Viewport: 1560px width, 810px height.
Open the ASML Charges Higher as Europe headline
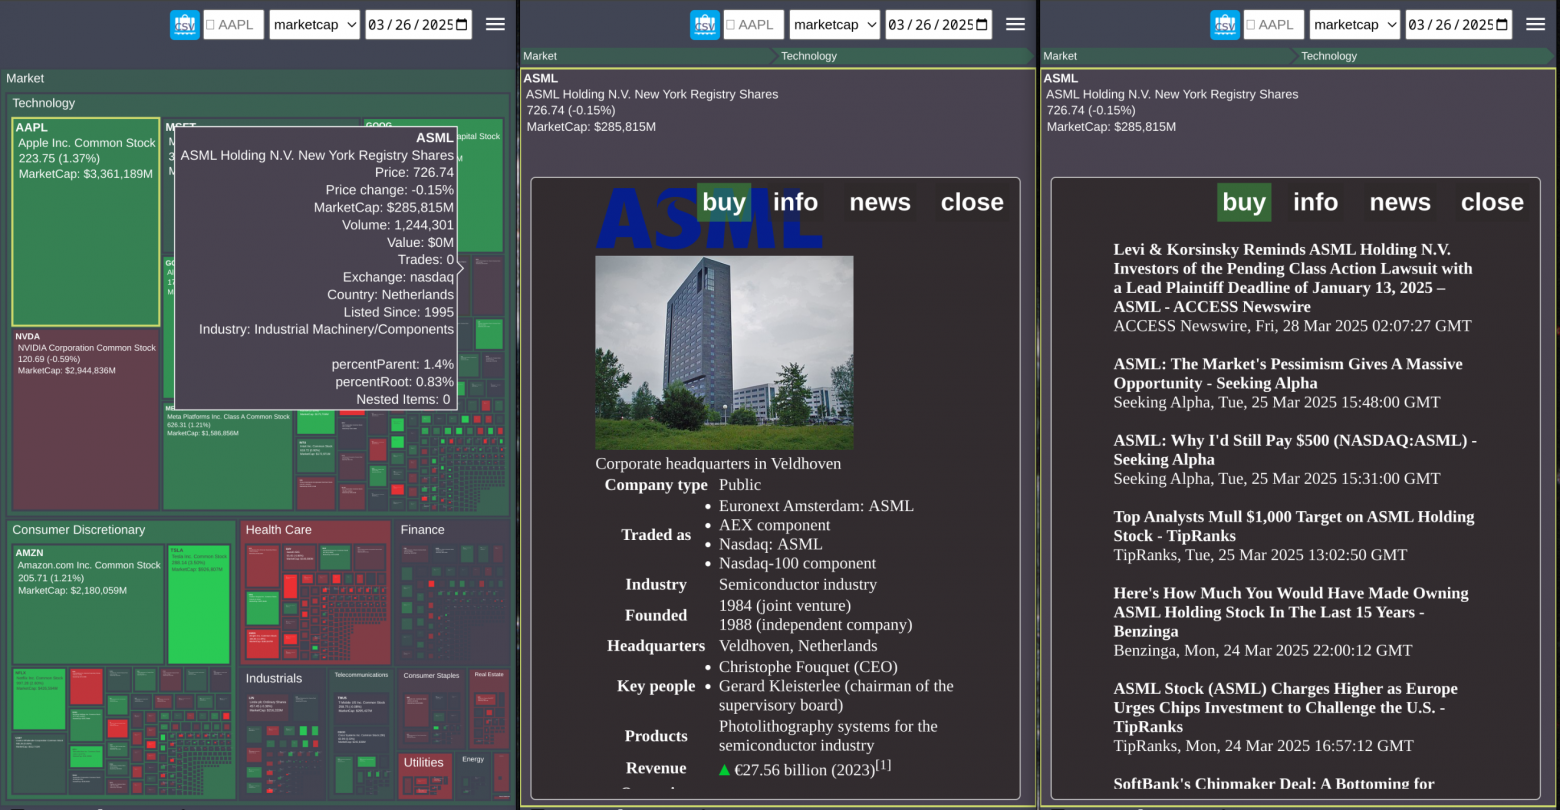coord(1286,708)
